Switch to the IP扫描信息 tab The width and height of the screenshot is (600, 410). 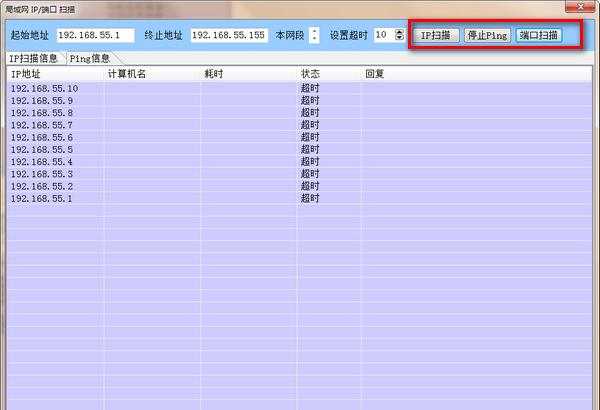(34, 58)
